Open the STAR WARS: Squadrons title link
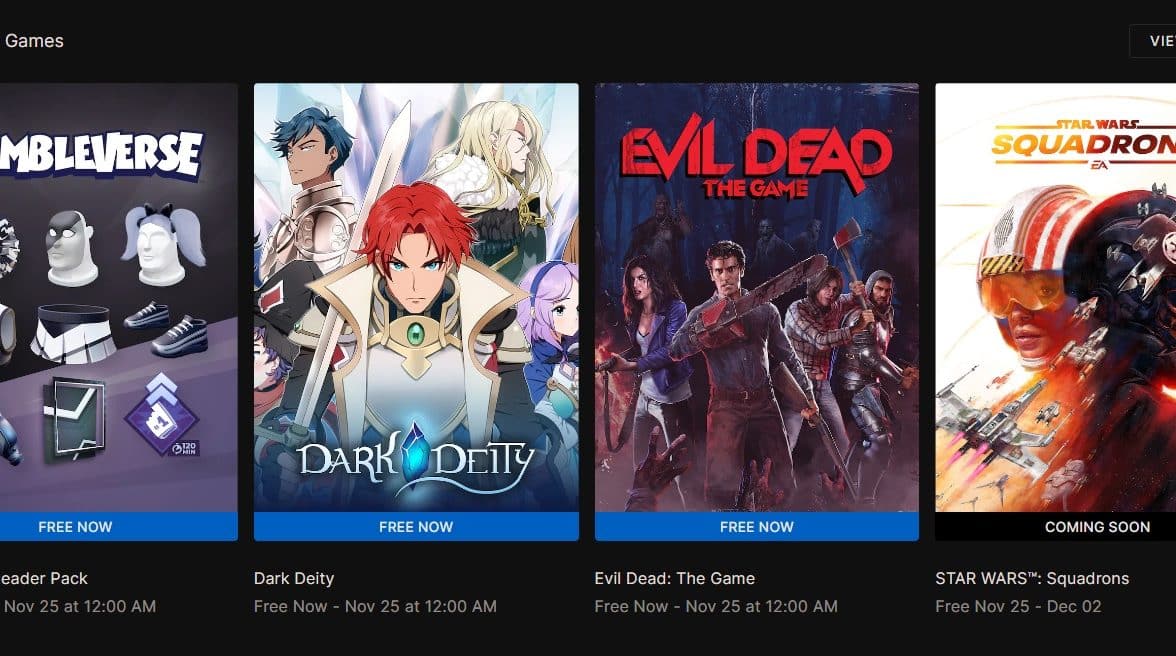The width and height of the screenshot is (1176, 656). (x=1032, y=578)
